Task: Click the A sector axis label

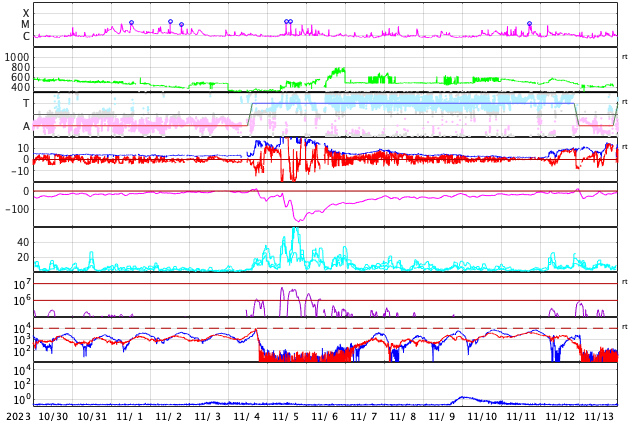Action: 26,127
